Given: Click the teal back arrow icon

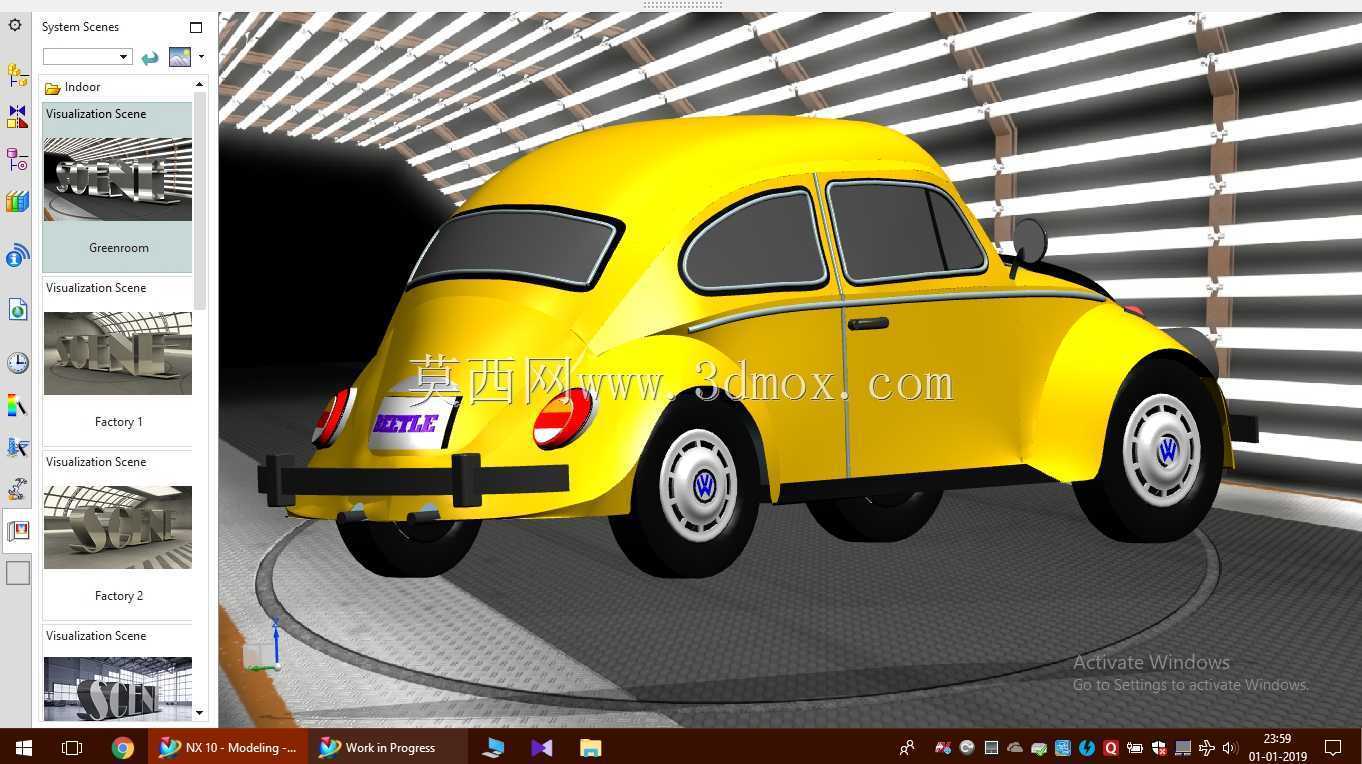Looking at the screenshot, I should tap(150, 57).
